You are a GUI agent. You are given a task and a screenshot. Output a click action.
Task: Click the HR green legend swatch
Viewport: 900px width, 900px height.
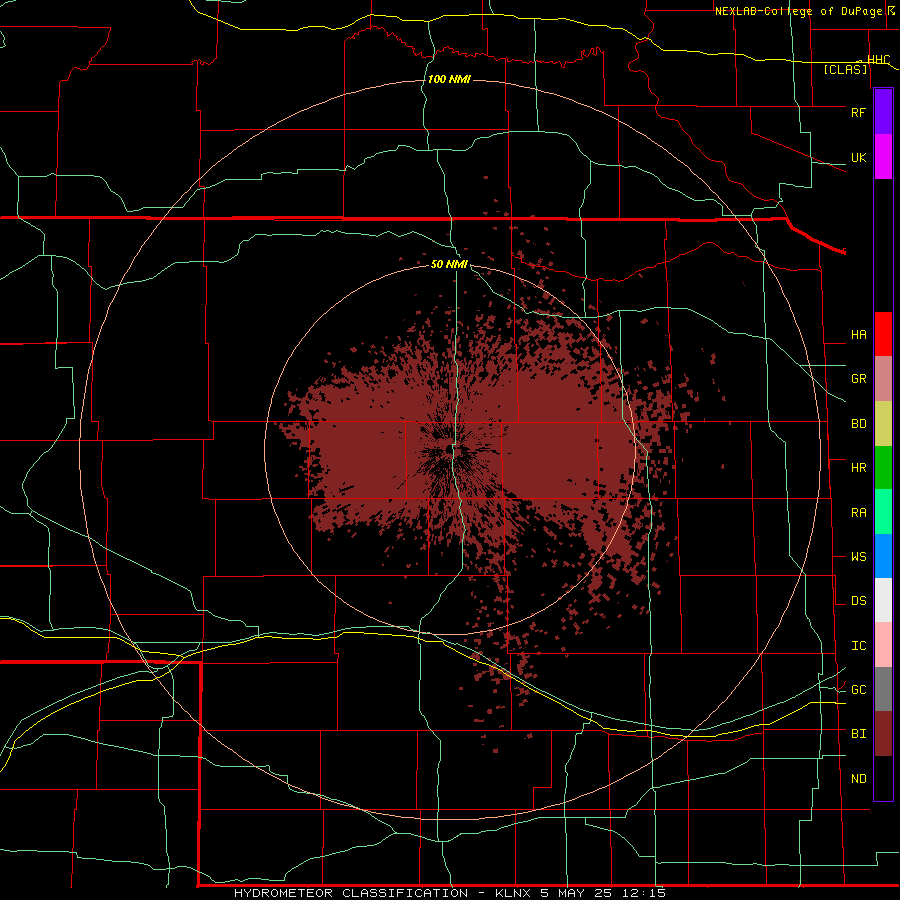pyautogui.click(x=883, y=468)
